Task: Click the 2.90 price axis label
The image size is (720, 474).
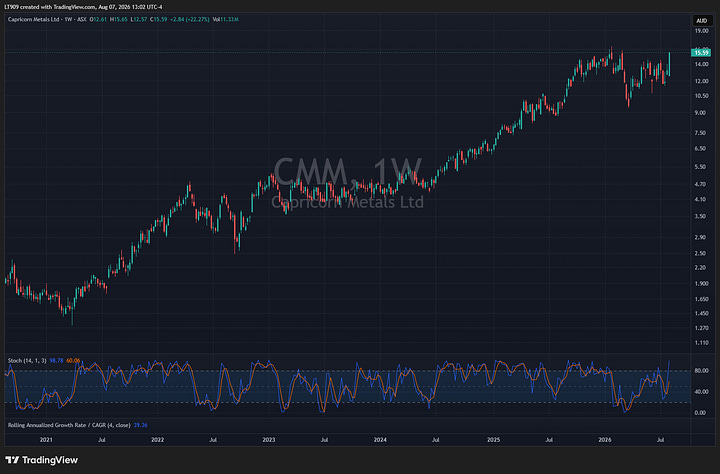Action: (700, 237)
